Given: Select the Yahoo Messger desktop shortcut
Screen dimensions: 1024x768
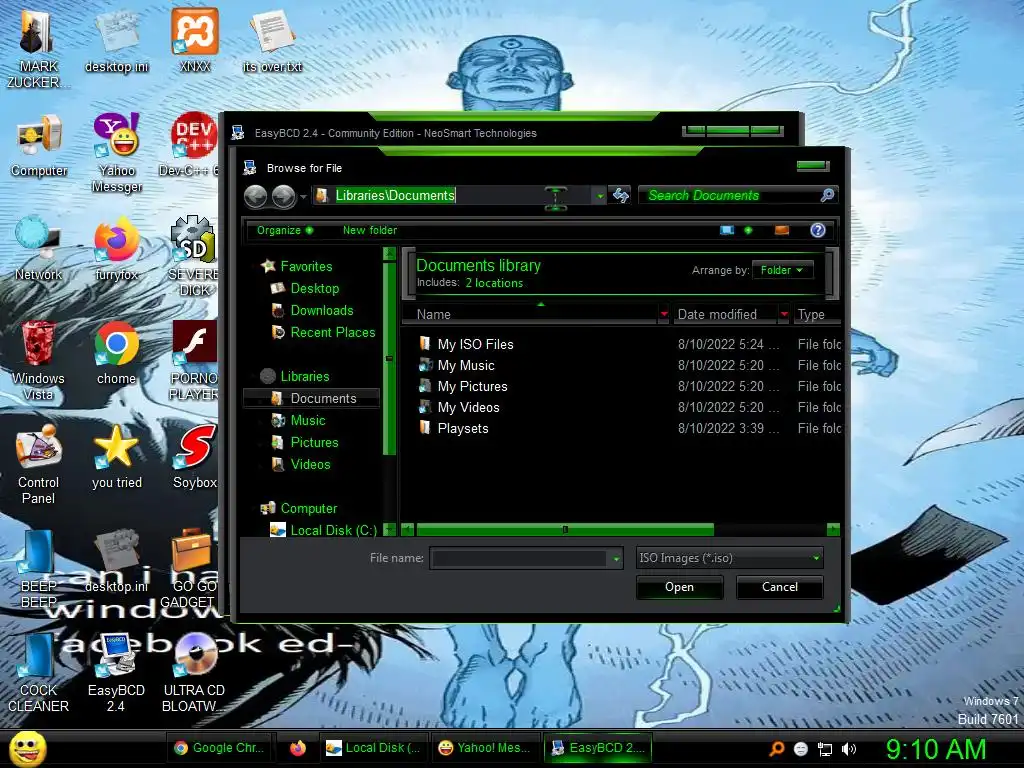Looking at the screenshot, I should 117,152.
